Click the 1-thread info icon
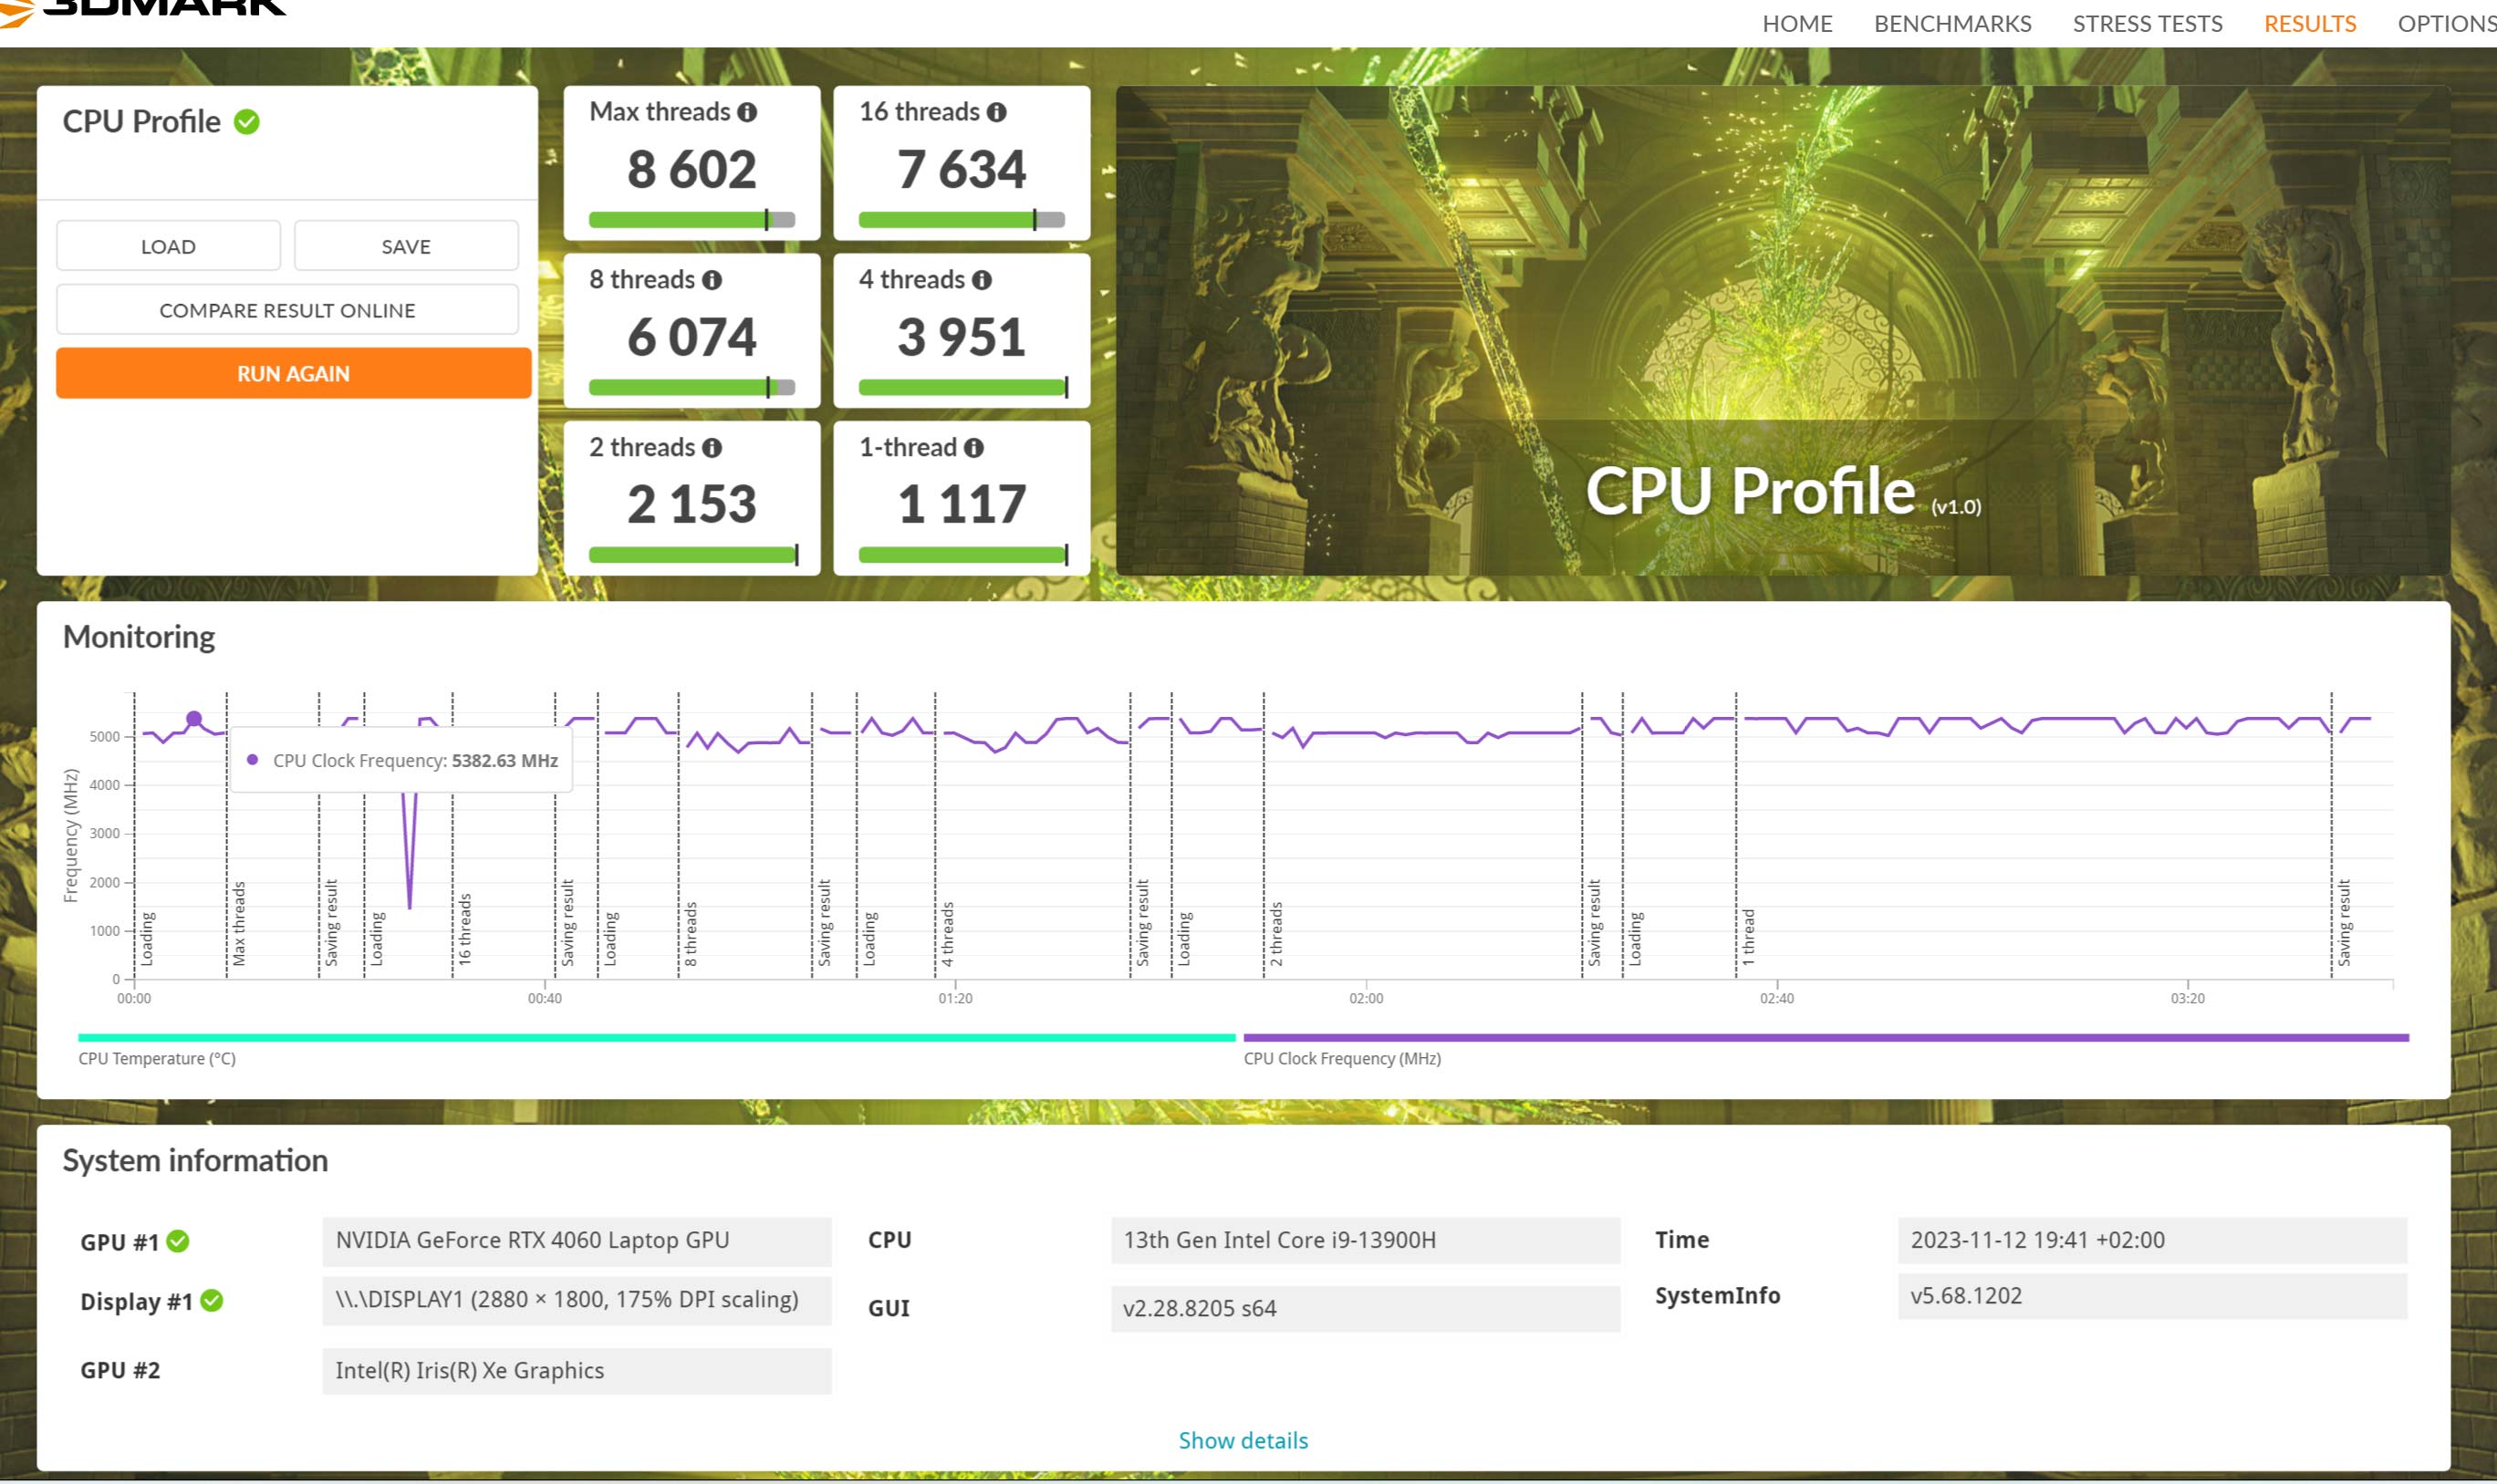The width and height of the screenshot is (2497, 1484). 973,448
